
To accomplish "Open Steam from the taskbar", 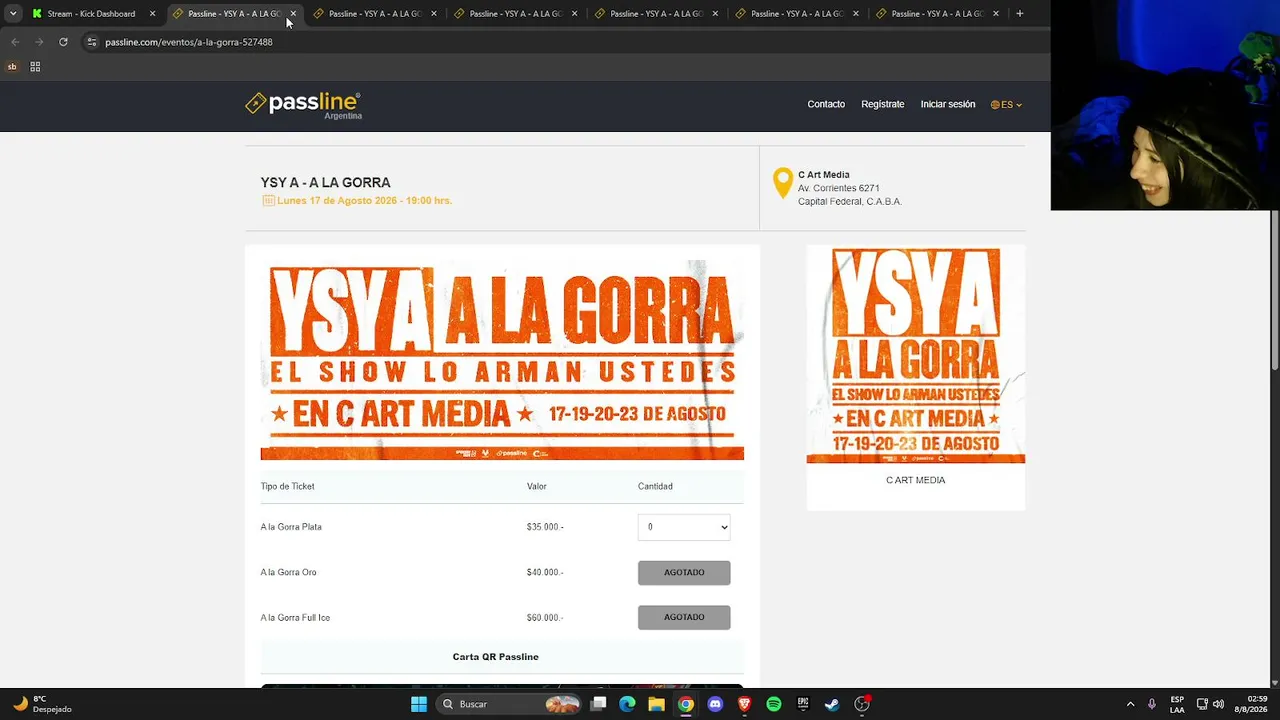I will (x=832, y=704).
